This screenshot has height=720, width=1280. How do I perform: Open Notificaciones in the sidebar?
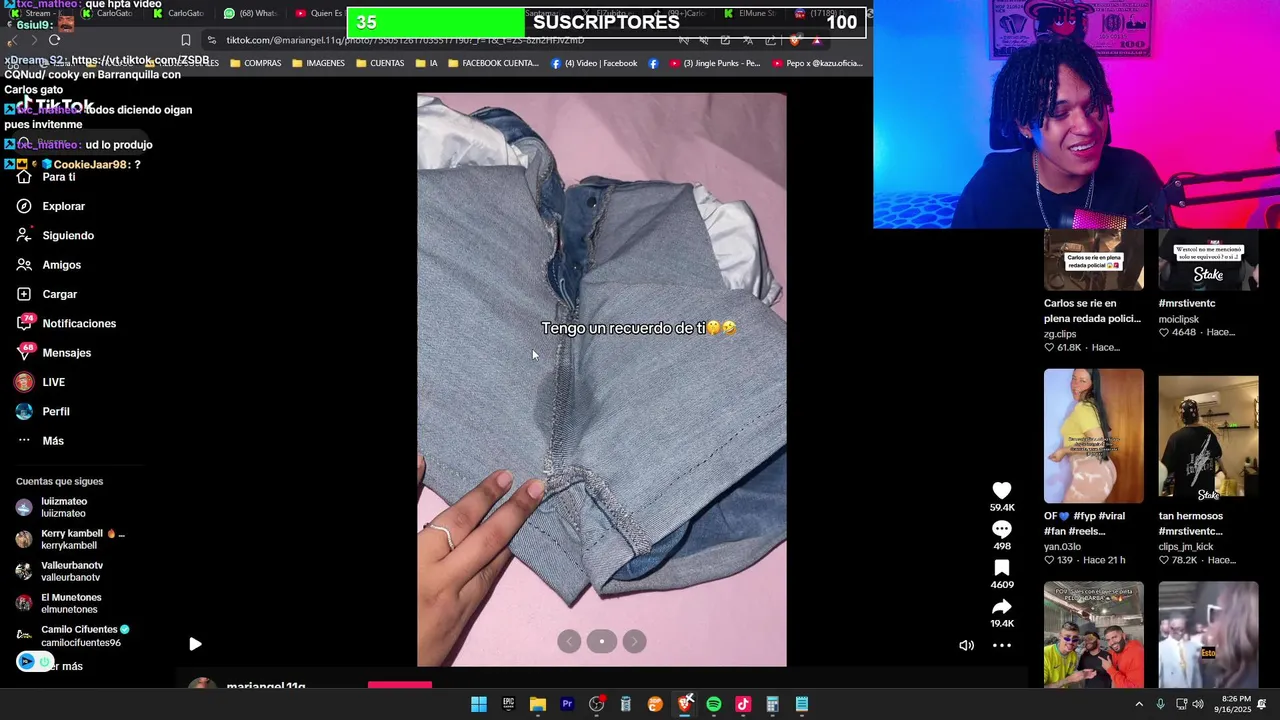(x=66, y=323)
